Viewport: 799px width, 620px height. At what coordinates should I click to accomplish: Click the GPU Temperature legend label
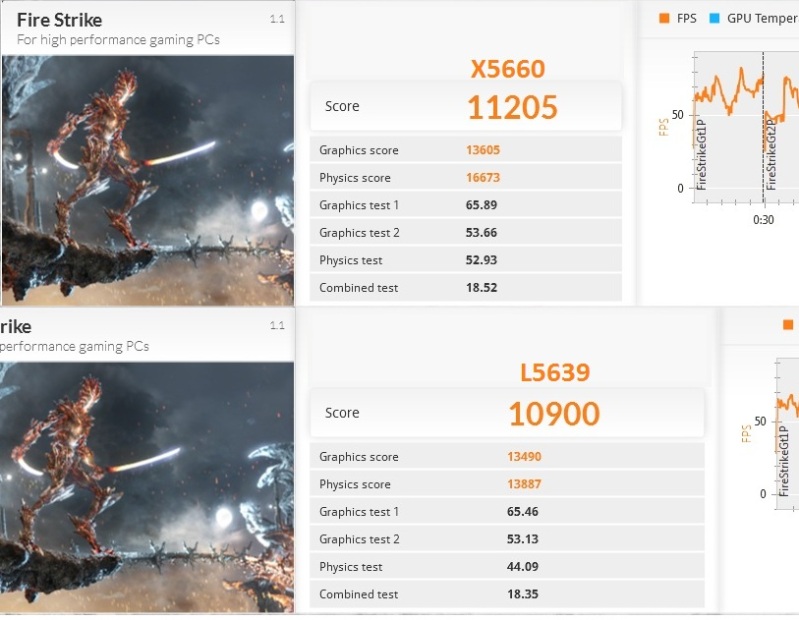pos(763,18)
